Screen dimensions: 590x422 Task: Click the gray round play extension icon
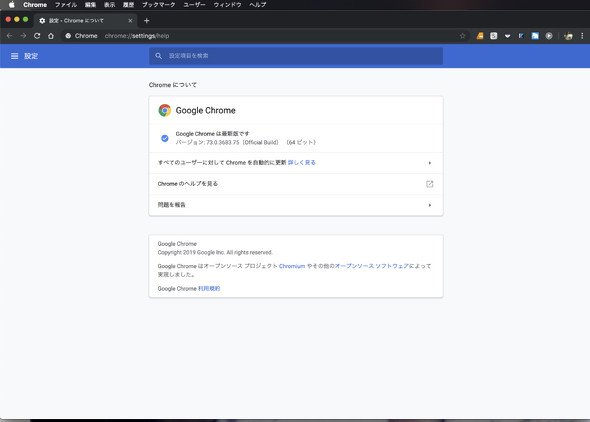549,36
